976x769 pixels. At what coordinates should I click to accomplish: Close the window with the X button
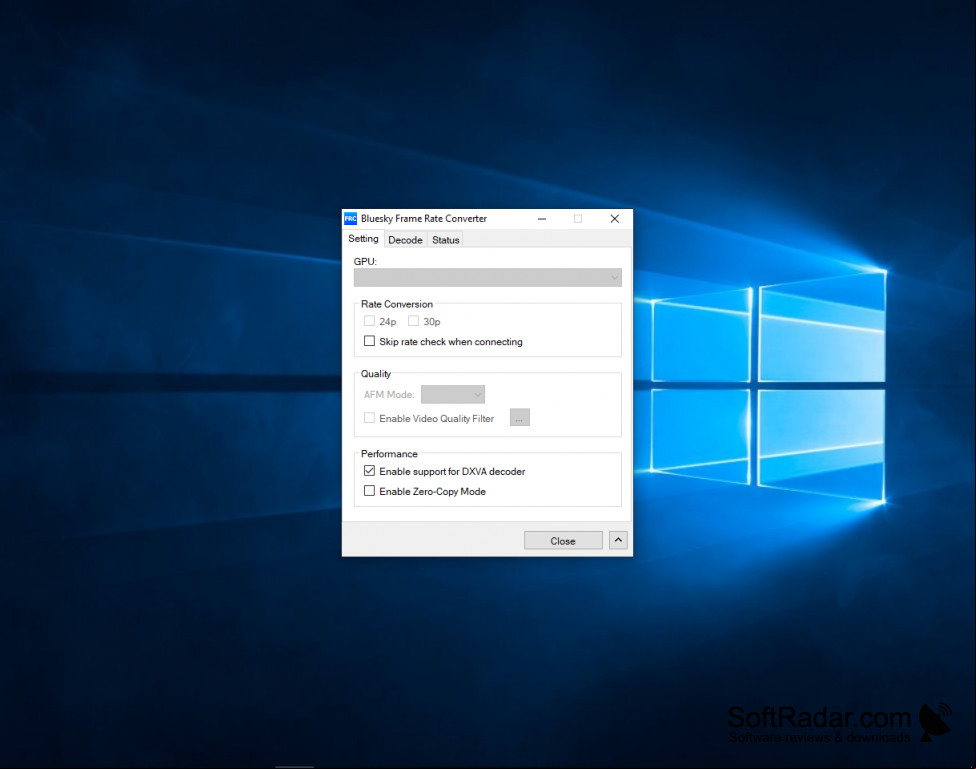614,219
